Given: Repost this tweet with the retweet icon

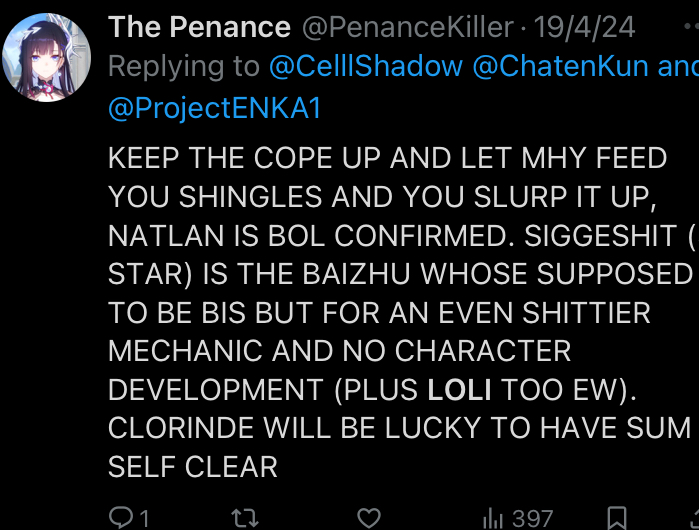Looking at the screenshot, I should pyautogui.click(x=244, y=517).
